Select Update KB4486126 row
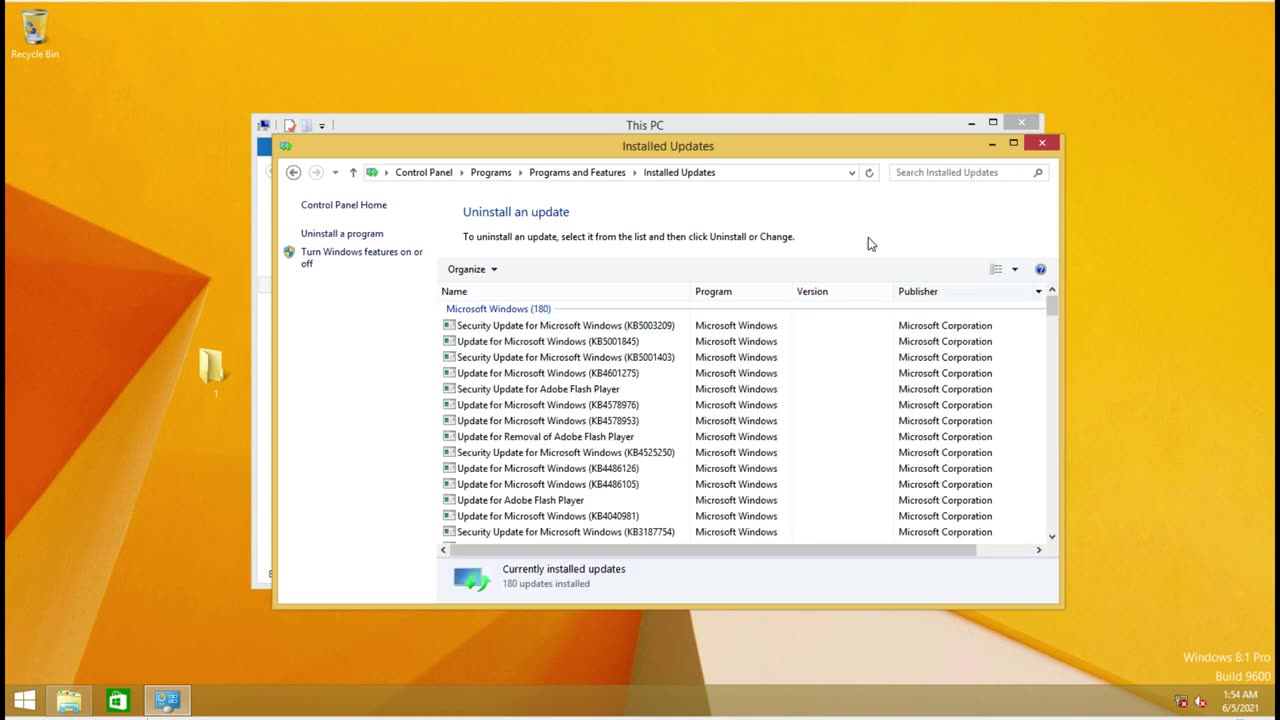 click(741, 469)
